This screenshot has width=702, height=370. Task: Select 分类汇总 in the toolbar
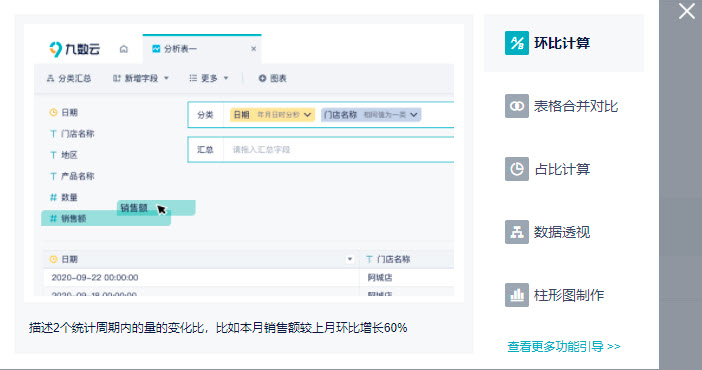pyautogui.click(x=69, y=78)
